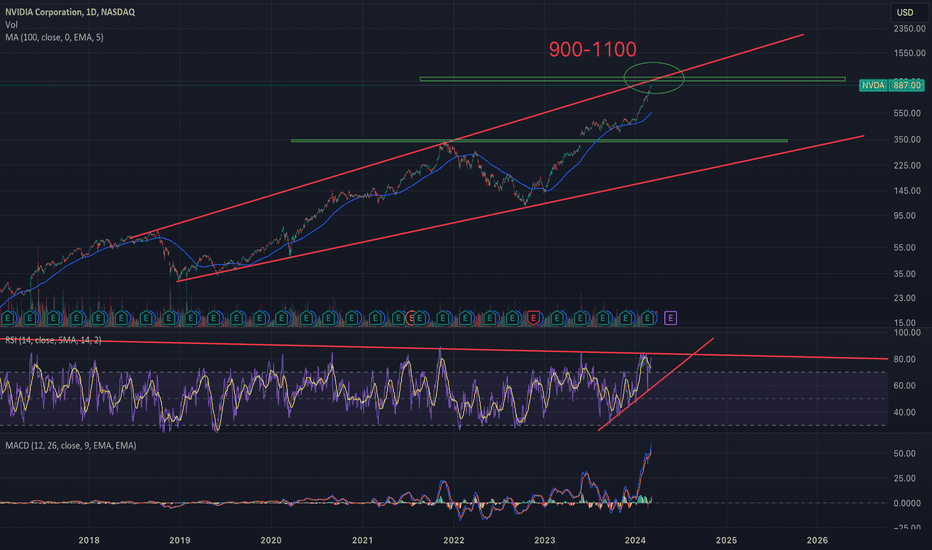Click the 887.00 current price label
Viewport: 932px width, 550px height.
pos(907,86)
